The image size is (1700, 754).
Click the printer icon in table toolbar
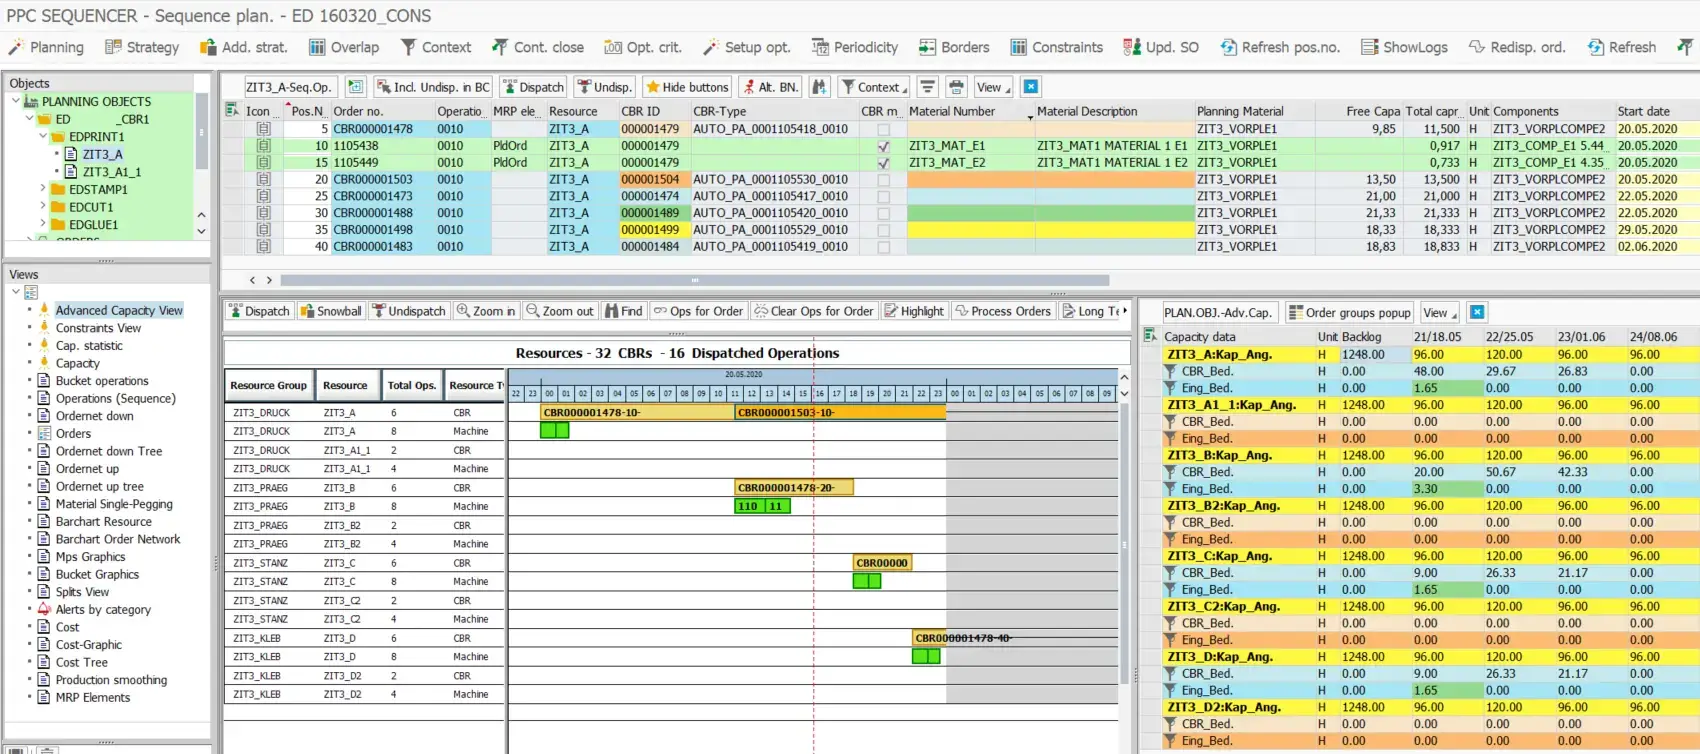pyautogui.click(x=956, y=87)
